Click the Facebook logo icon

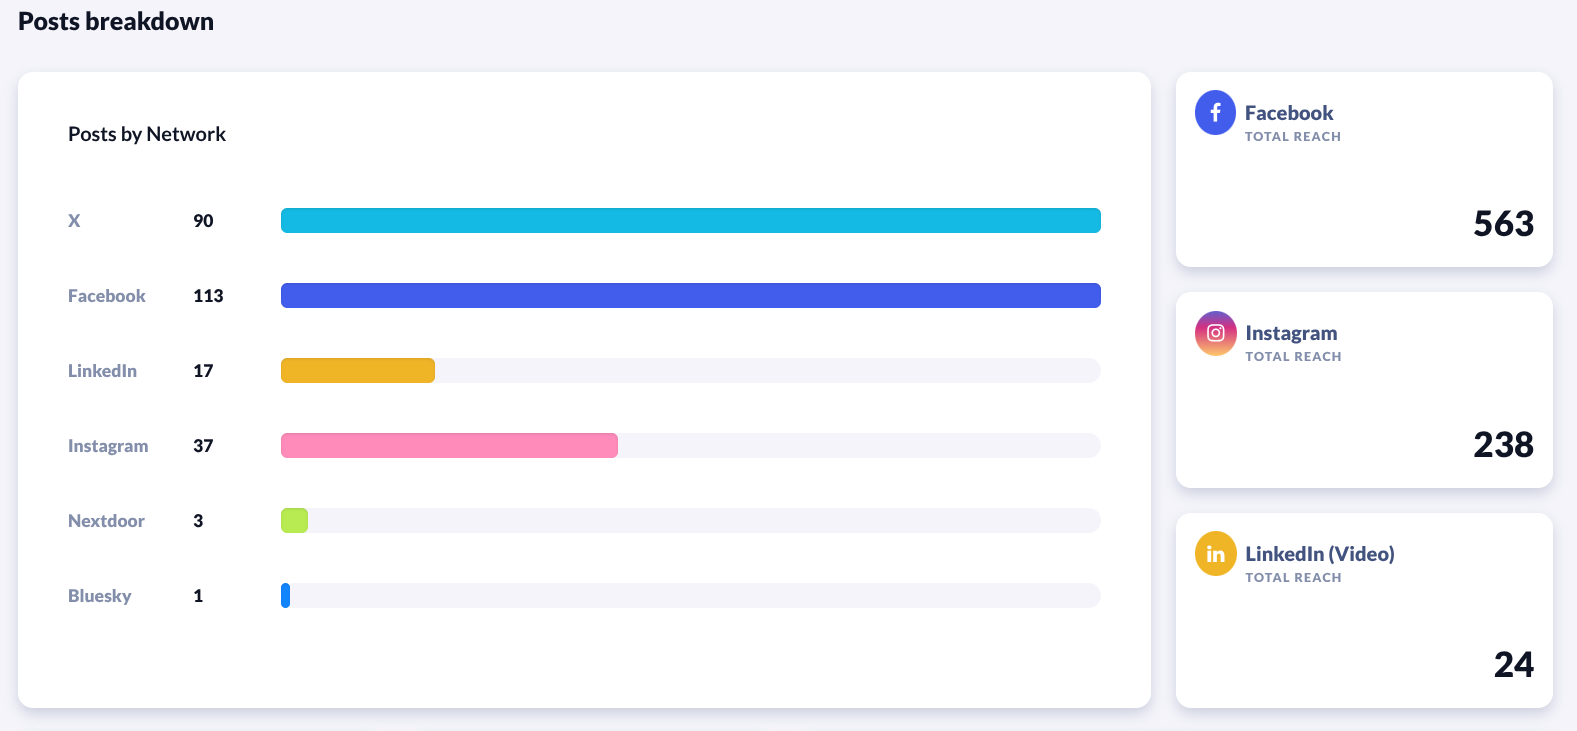1215,113
